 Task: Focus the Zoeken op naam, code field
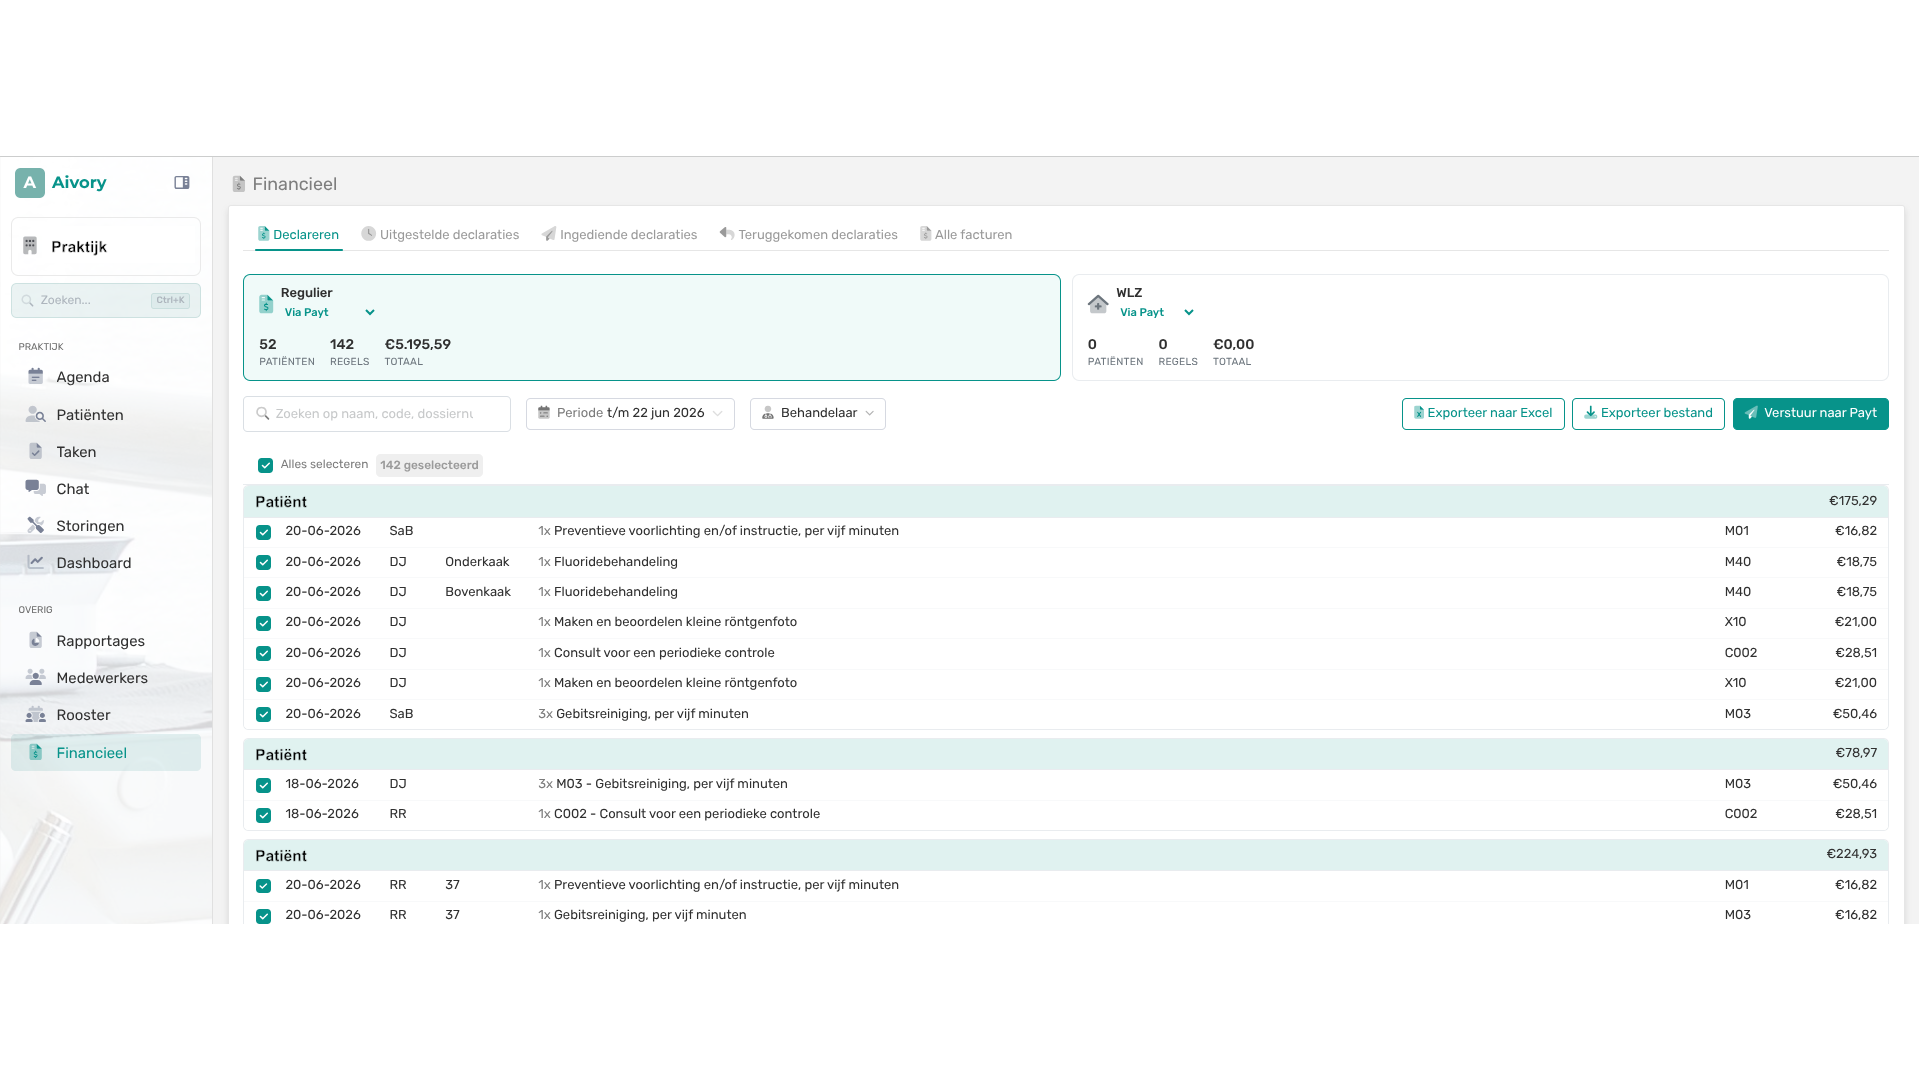[x=377, y=413]
